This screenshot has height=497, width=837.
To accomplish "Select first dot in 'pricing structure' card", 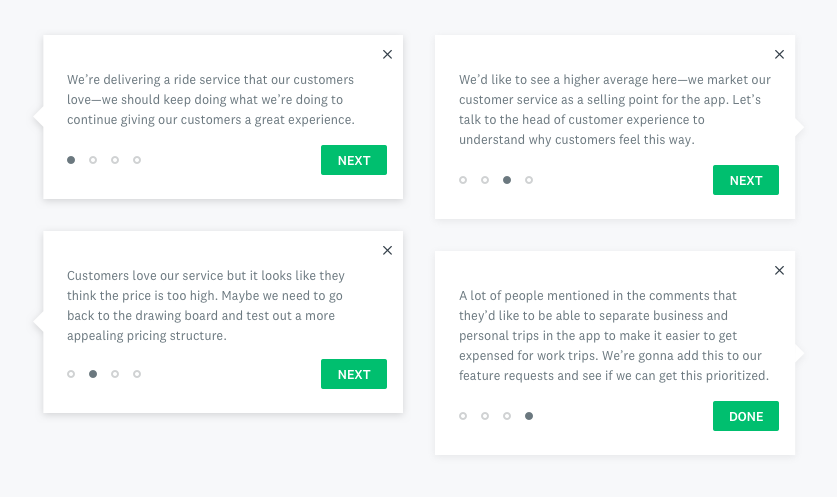I will [x=71, y=374].
